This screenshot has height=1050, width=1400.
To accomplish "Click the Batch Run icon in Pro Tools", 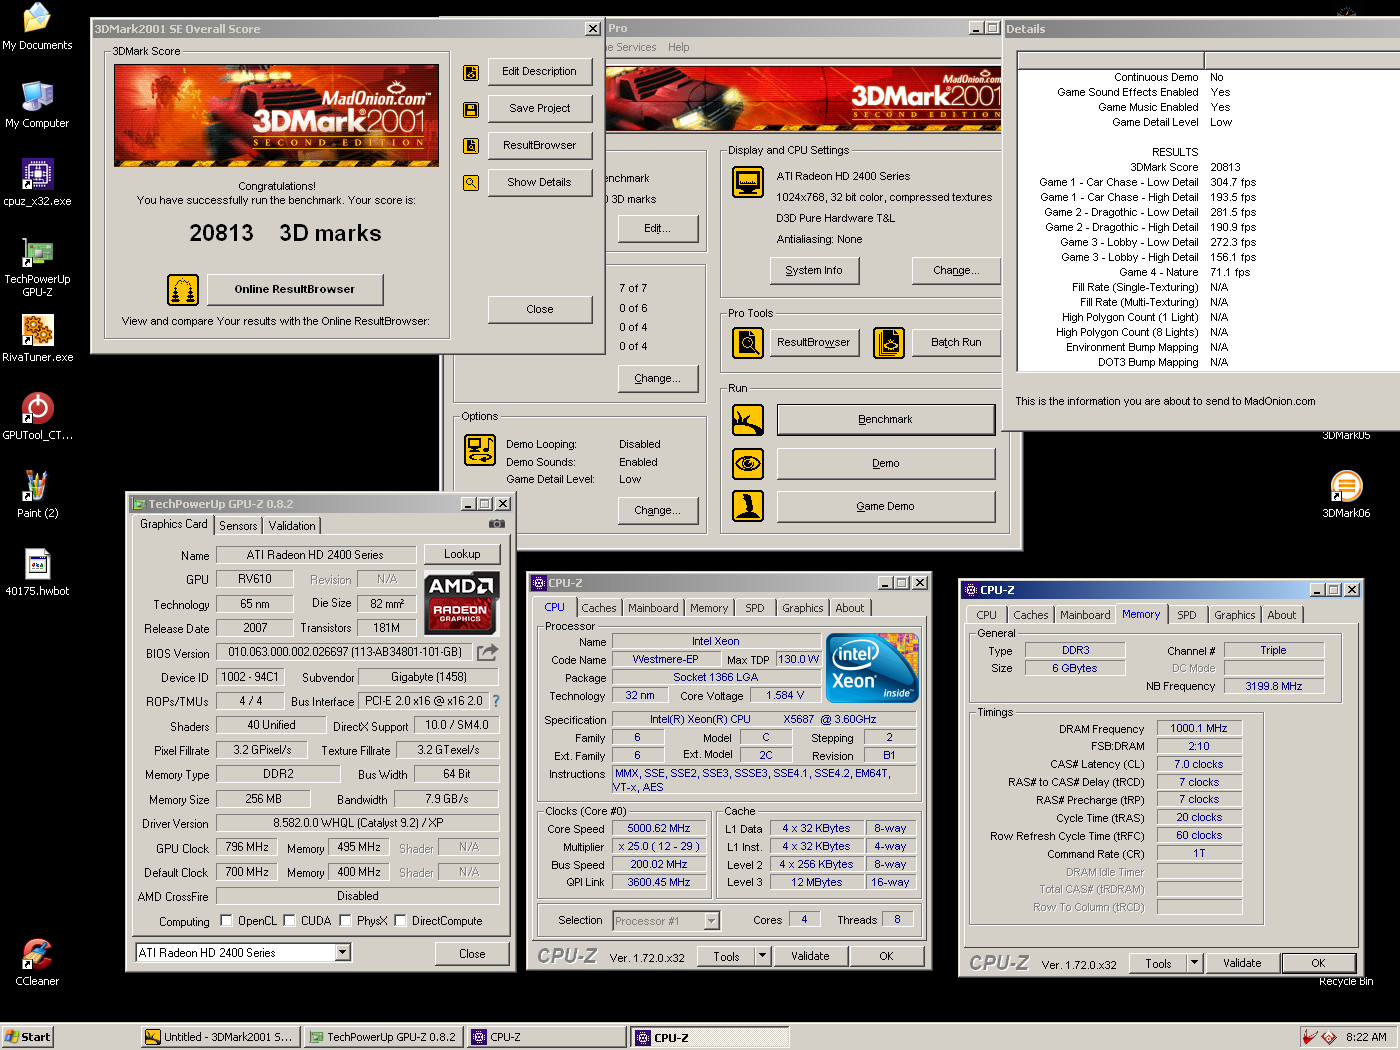I will (x=889, y=343).
